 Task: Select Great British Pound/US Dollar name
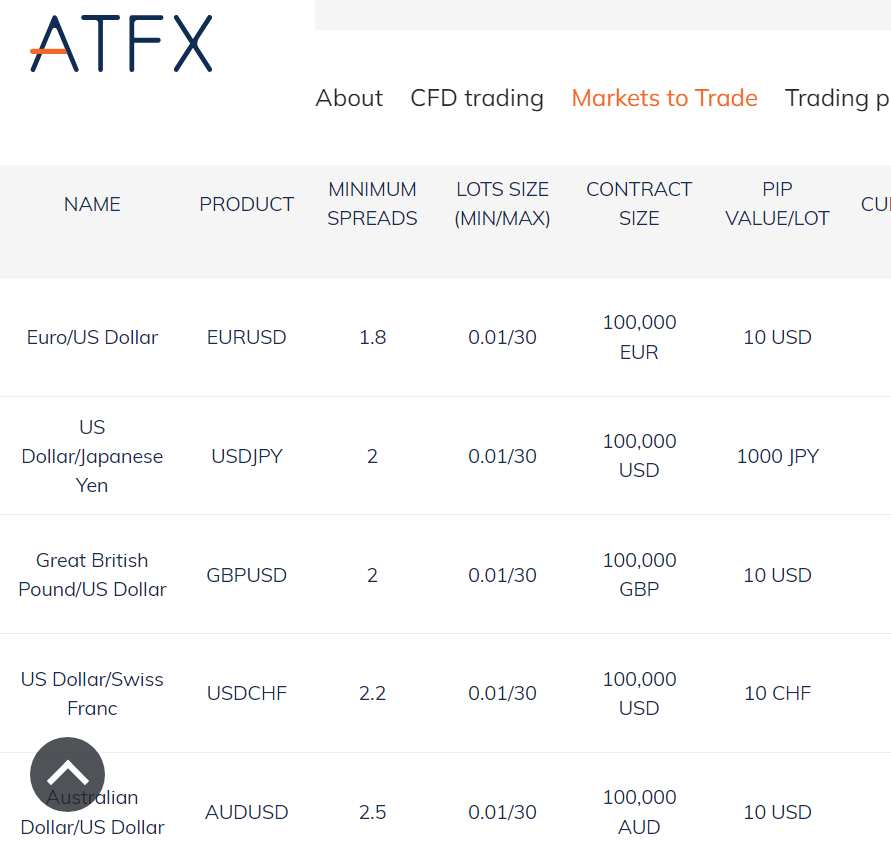click(92, 575)
